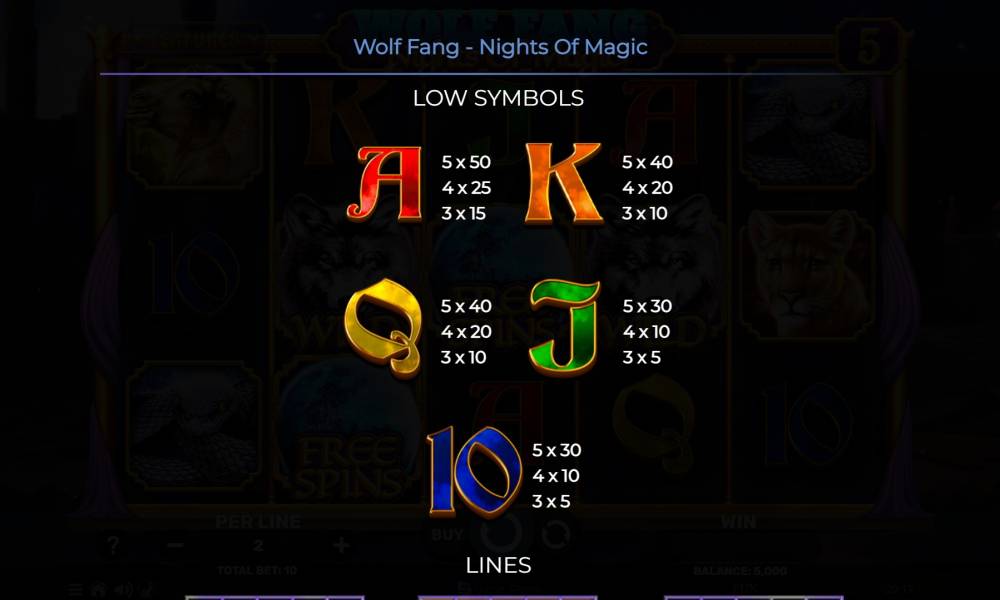This screenshot has width=1000, height=600.
Task: Click the autoplay circular arrows icon
Action: (x=557, y=534)
